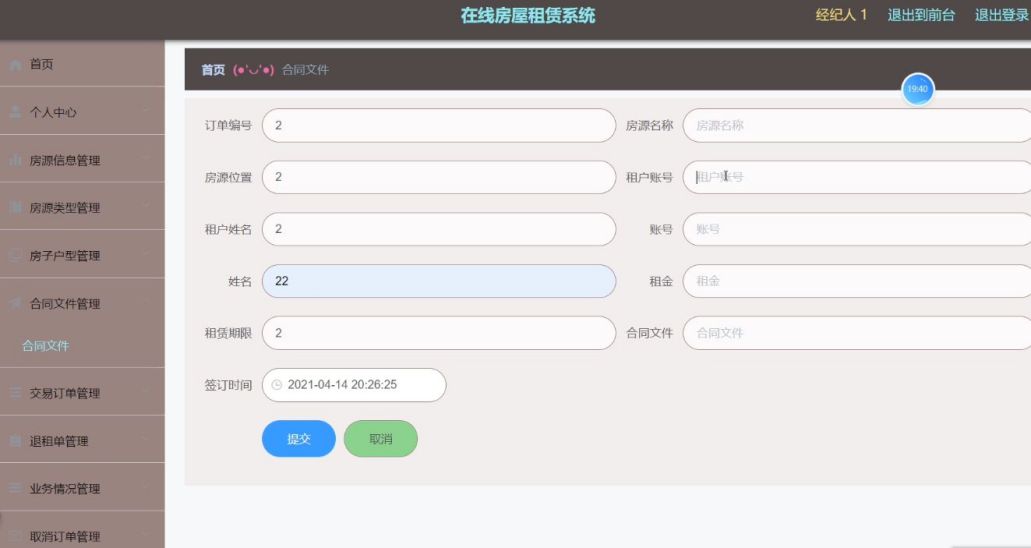Click the 退出到前台 link in header
Screen dimensions: 1031x548
921,15
